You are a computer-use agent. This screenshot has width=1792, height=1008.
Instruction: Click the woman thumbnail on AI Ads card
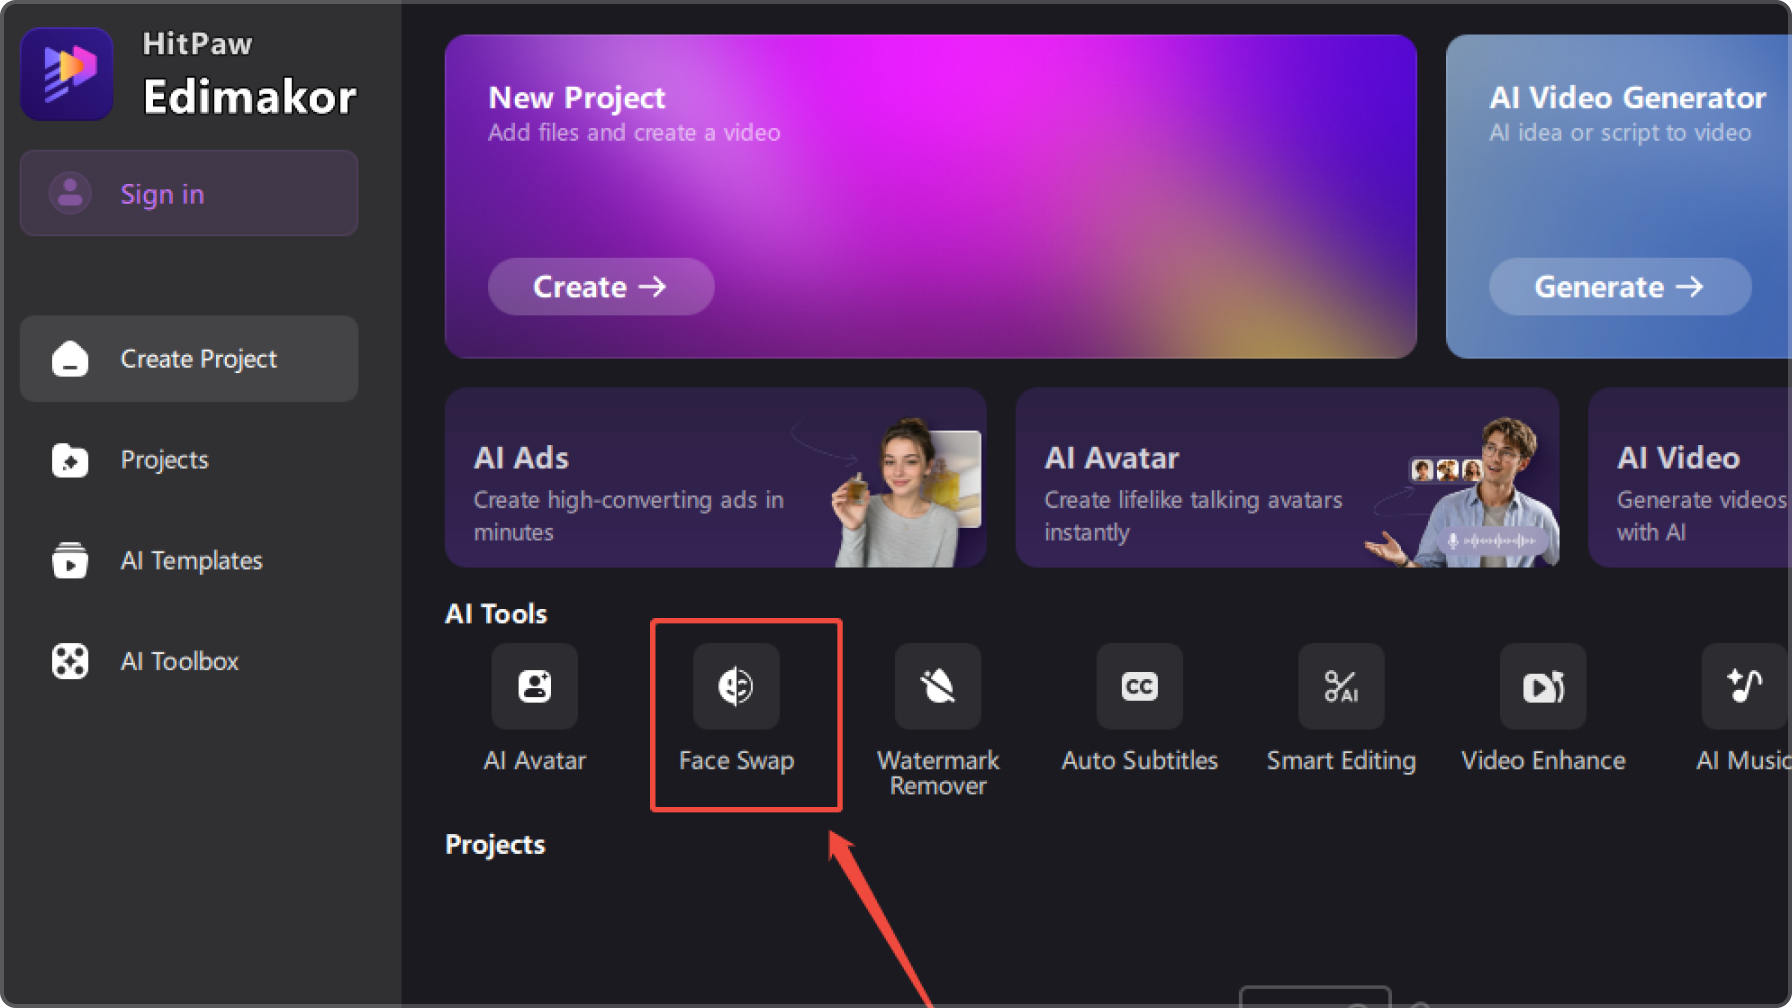[908, 491]
